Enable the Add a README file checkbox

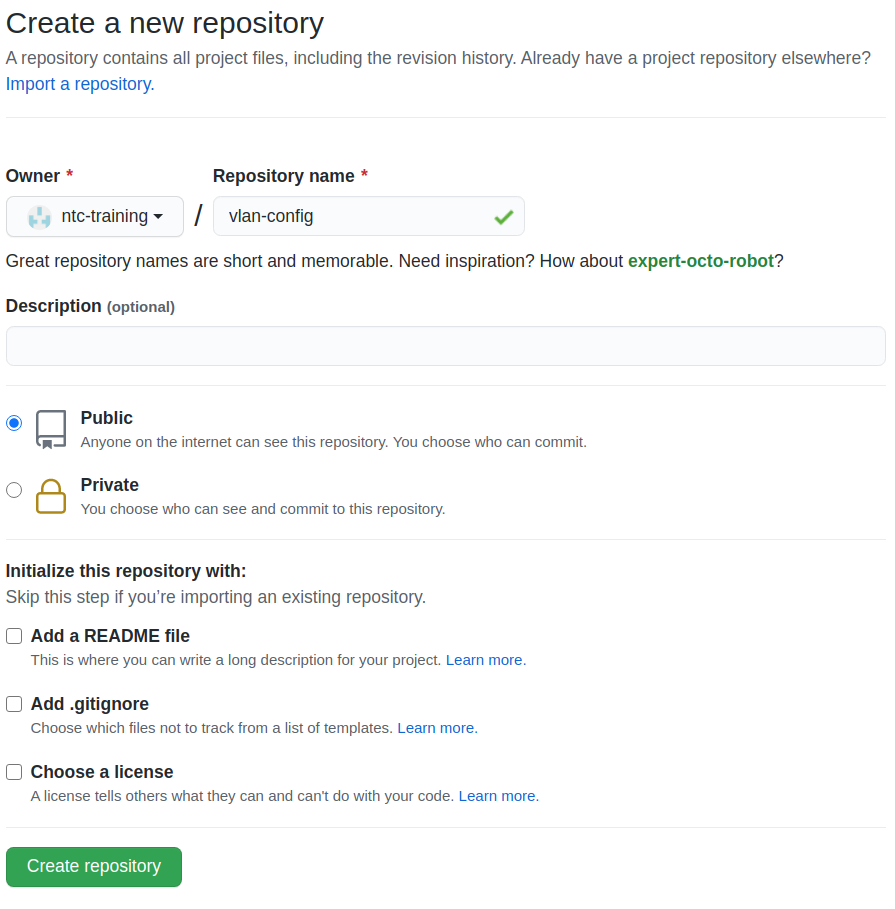14,636
